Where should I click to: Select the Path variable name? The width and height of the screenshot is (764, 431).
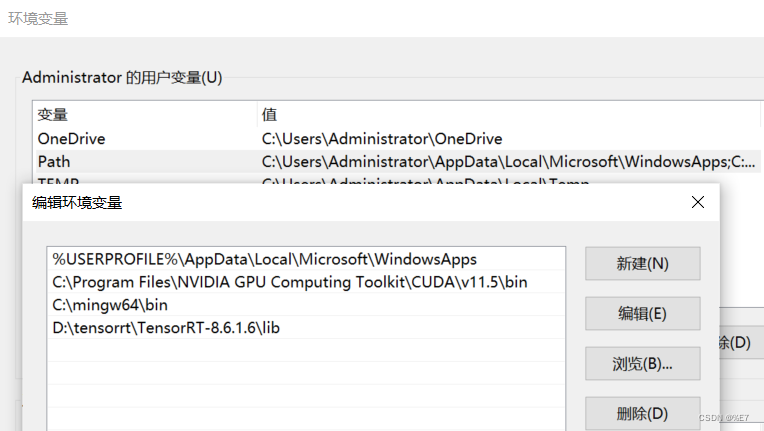(x=54, y=162)
